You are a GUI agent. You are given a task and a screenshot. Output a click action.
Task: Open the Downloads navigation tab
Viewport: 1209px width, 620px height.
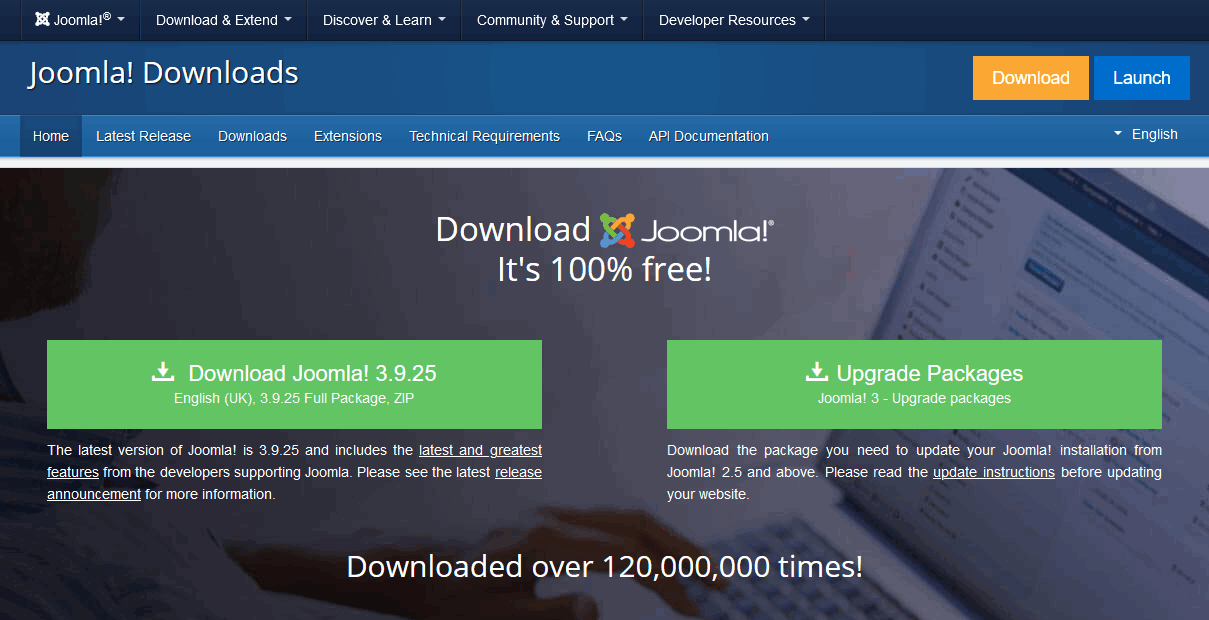pyautogui.click(x=252, y=136)
